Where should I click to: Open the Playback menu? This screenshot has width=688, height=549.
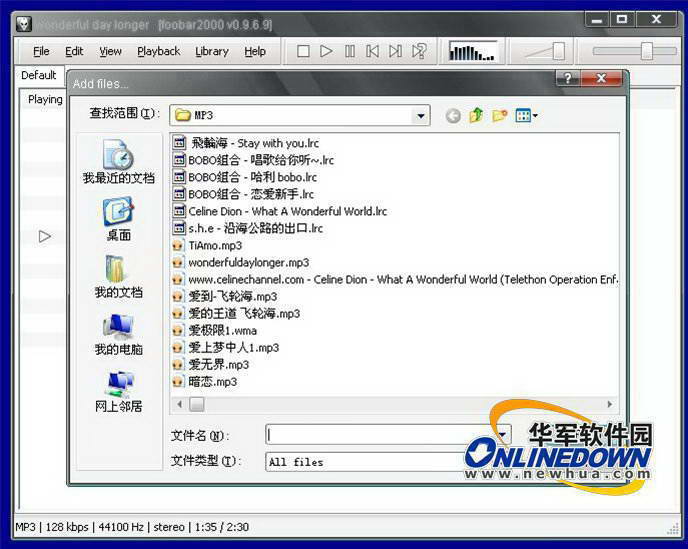158,51
